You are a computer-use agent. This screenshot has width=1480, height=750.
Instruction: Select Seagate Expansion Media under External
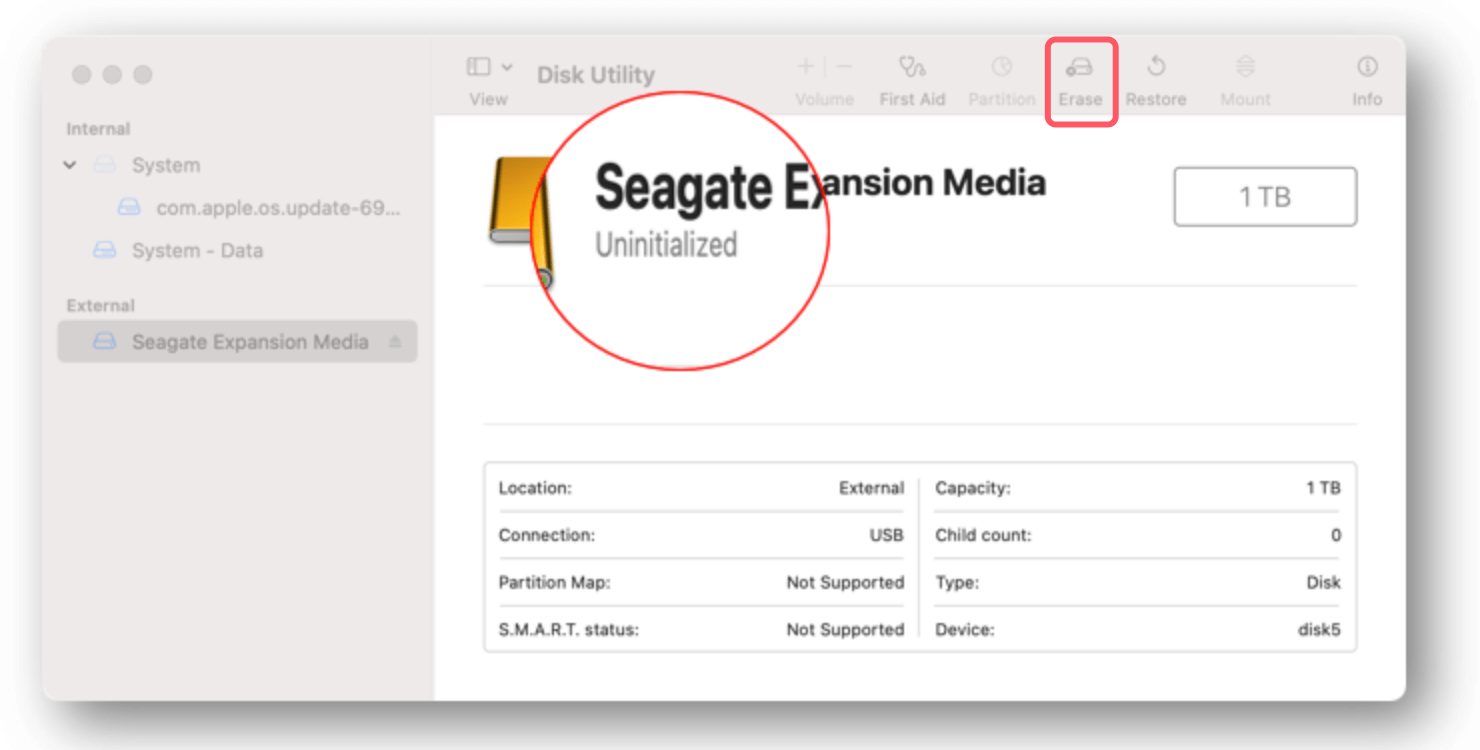click(x=251, y=341)
